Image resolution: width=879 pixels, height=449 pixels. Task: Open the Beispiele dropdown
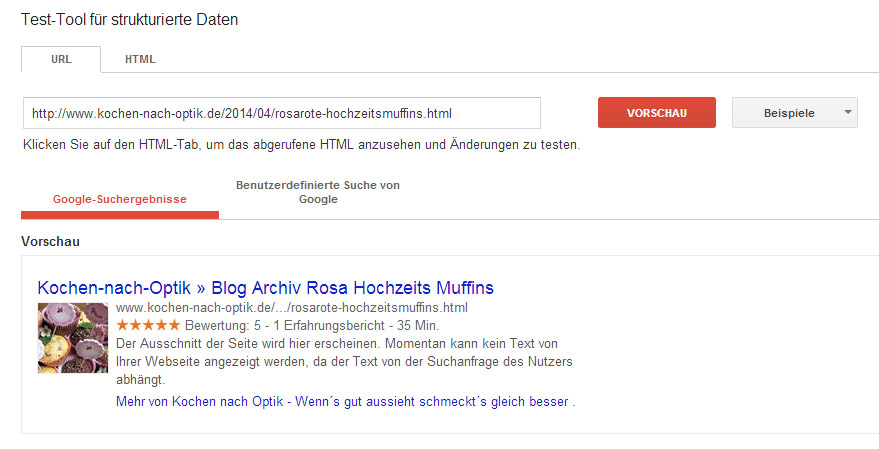pyautogui.click(x=794, y=113)
